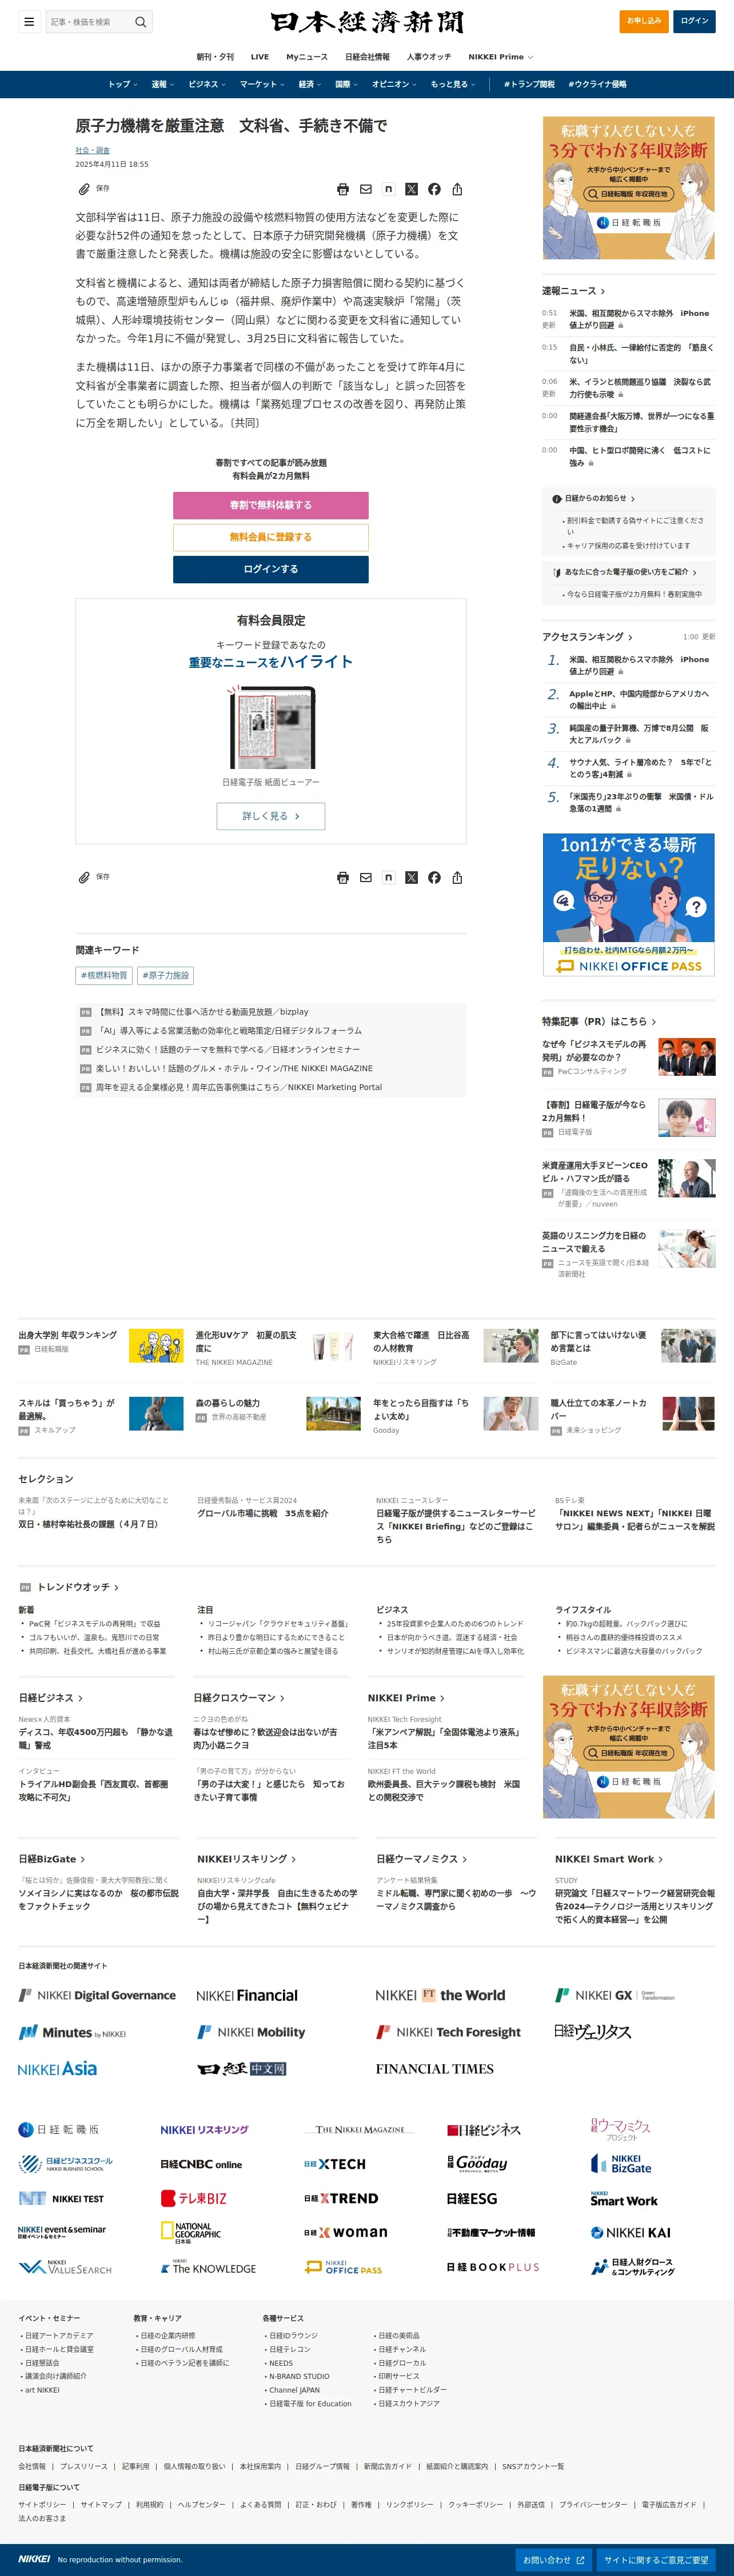This screenshot has height=2576, width=734.
Task: Click the pink 春割で無料体験する button
Action: [x=271, y=505]
